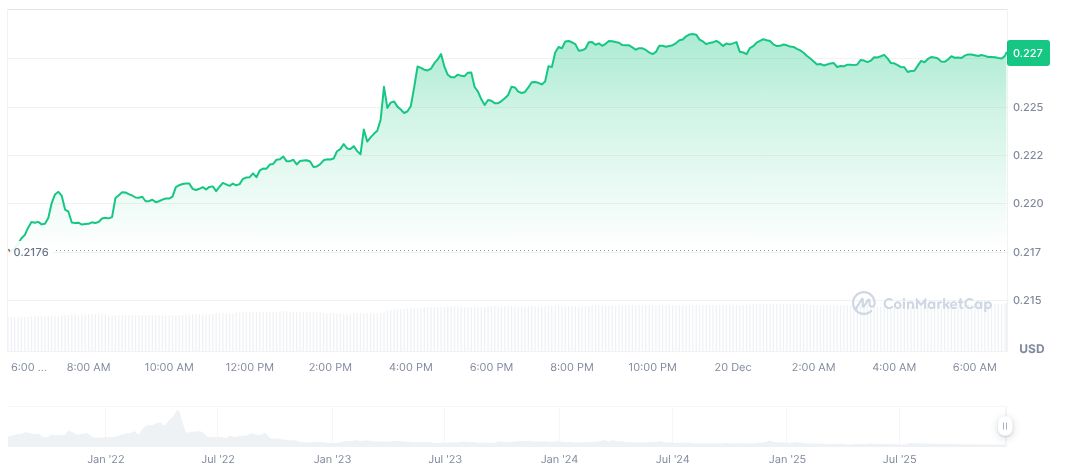Click the green 0.227 current price tag
Image resolution: width=1072 pixels, height=470 pixels.
tap(1029, 53)
